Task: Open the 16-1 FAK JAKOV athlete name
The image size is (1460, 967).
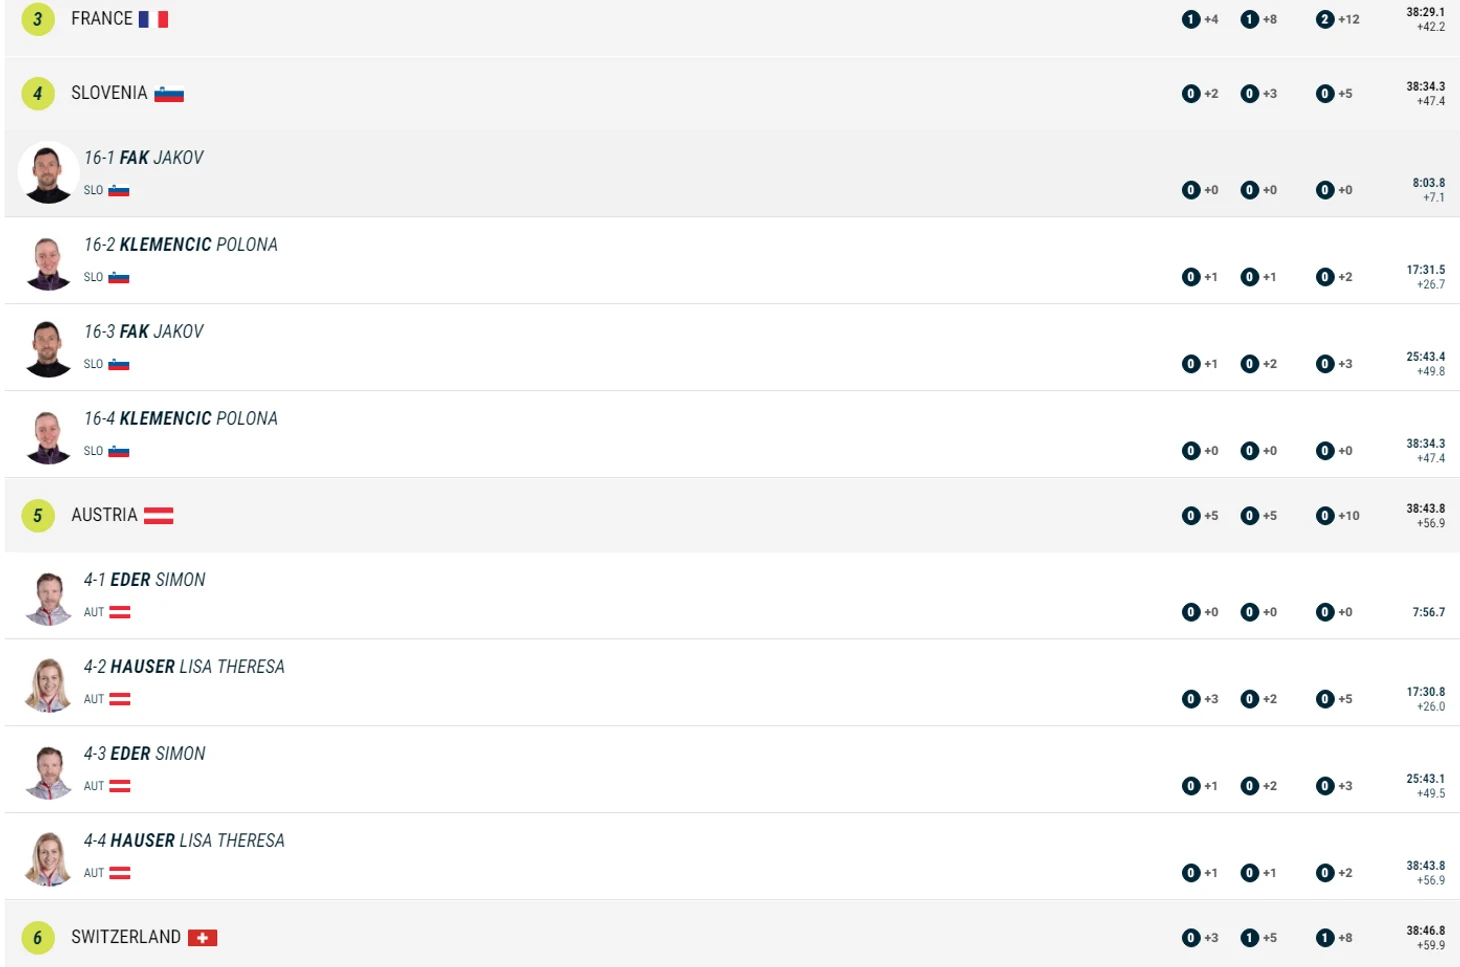Action: (144, 158)
